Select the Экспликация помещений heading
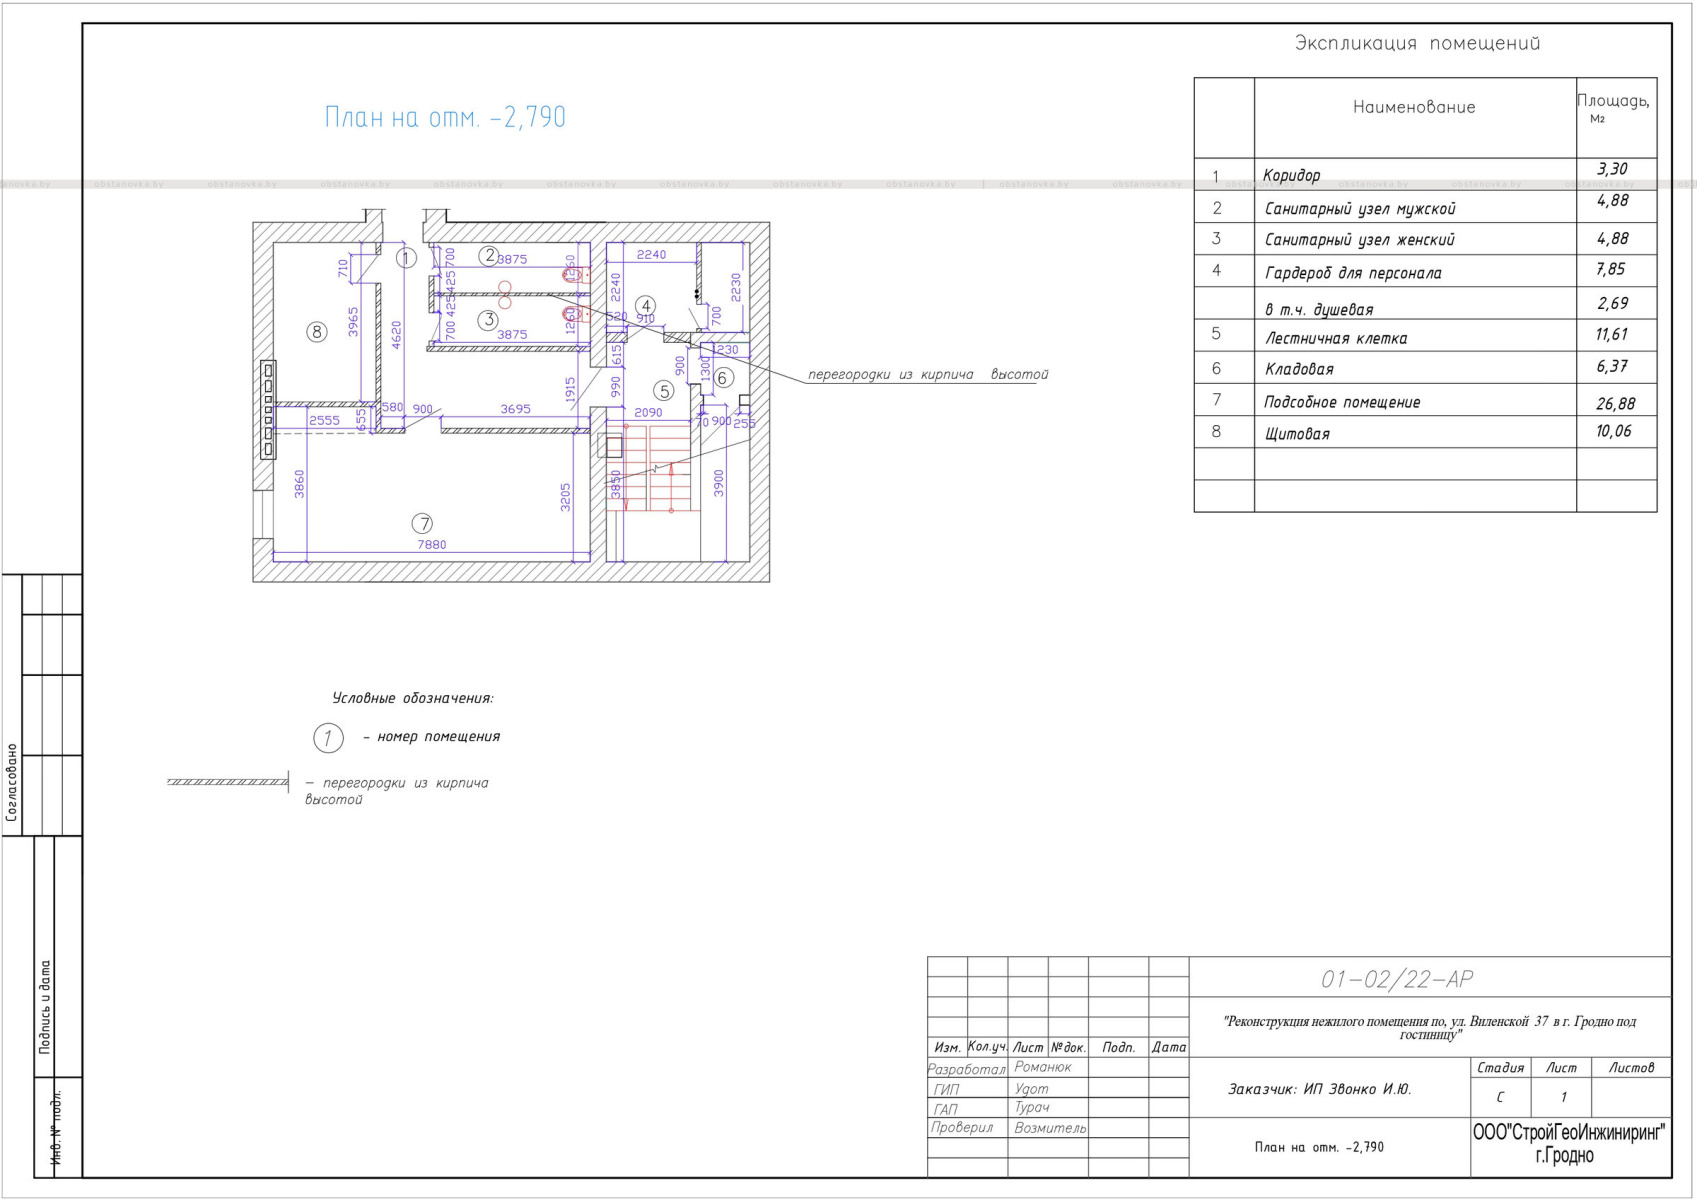This screenshot has width=1697, height=1200. 1417,43
